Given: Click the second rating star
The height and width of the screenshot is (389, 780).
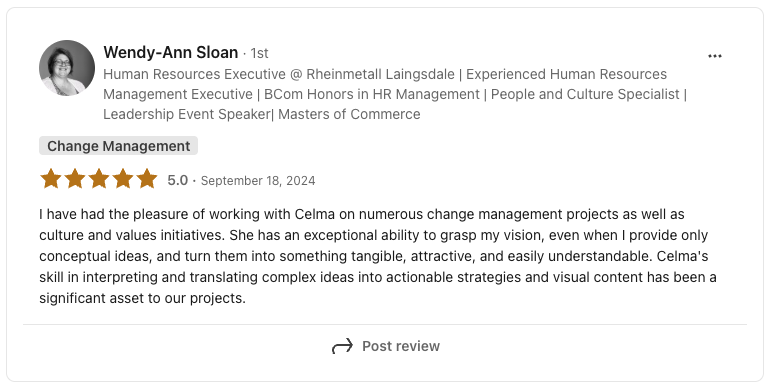Looking at the screenshot, I should click(x=75, y=179).
